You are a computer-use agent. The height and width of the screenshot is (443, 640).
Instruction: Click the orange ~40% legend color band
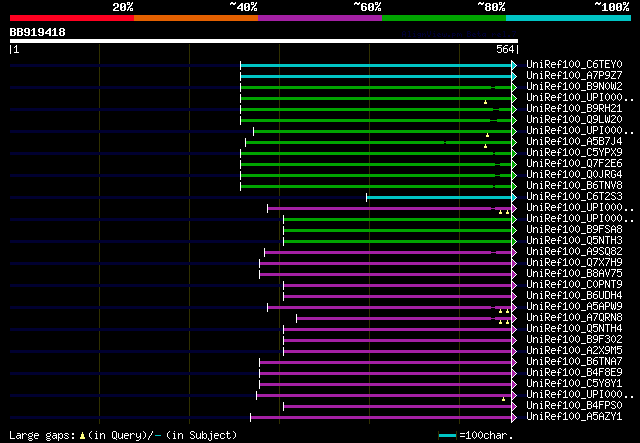196,18
